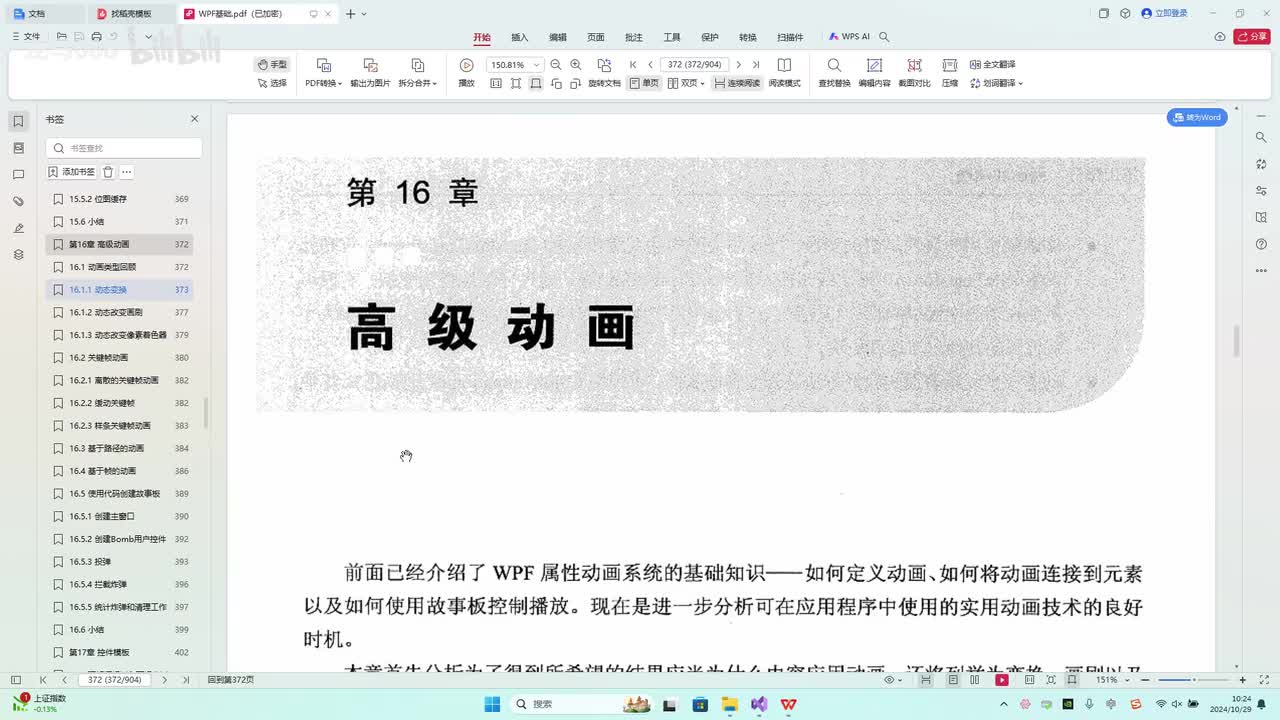Click 转为Word convert button

point(1197,117)
